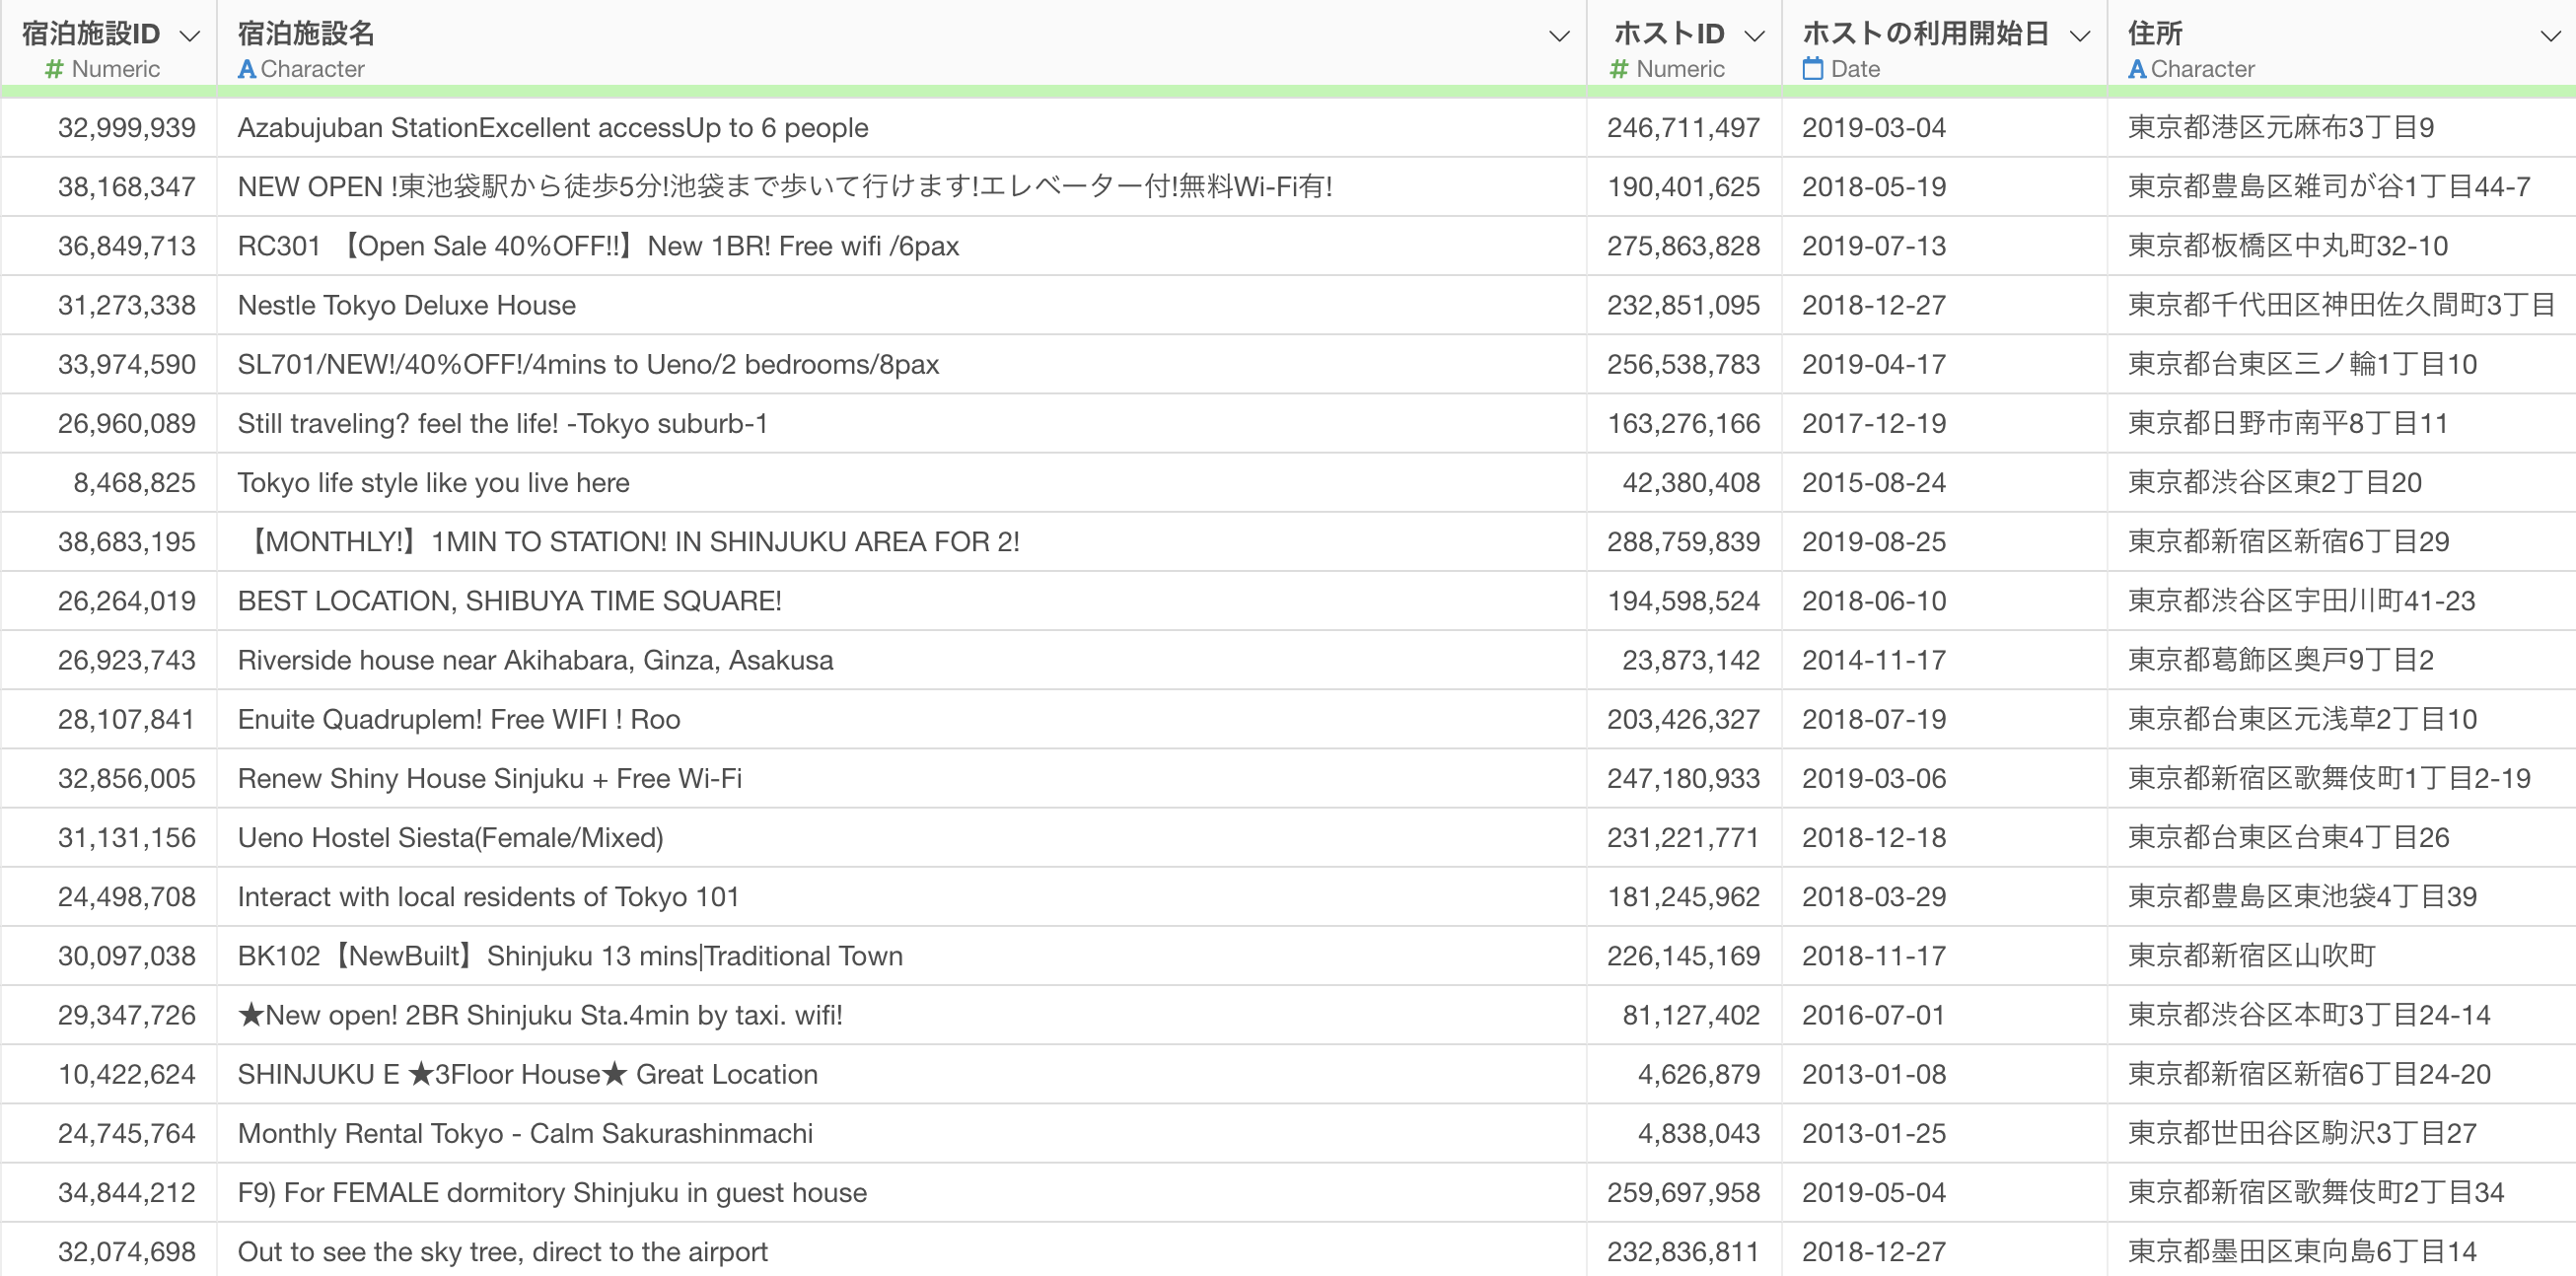The height and width of the screenshot is (1276, 2576).
Task: Click Nestle Tokyo Deluxe House
Action: (x=406, y=305)
